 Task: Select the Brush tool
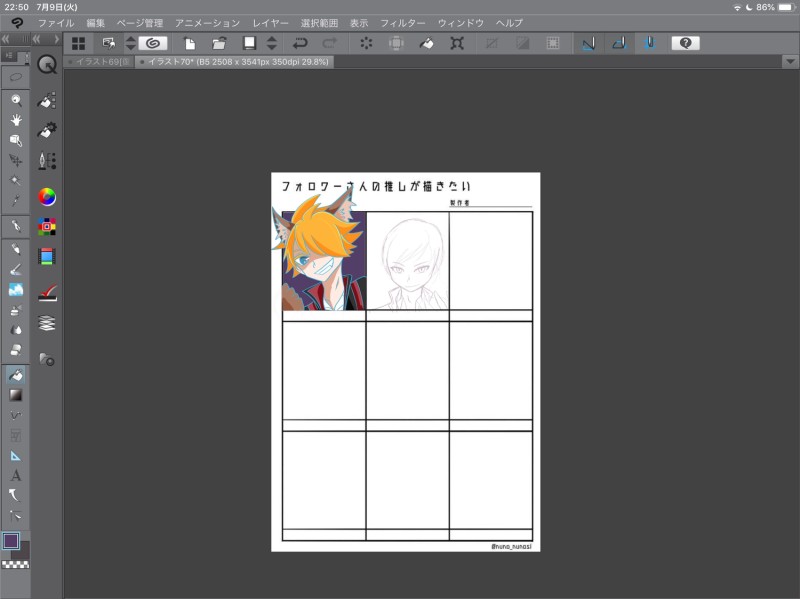[16, 269]
